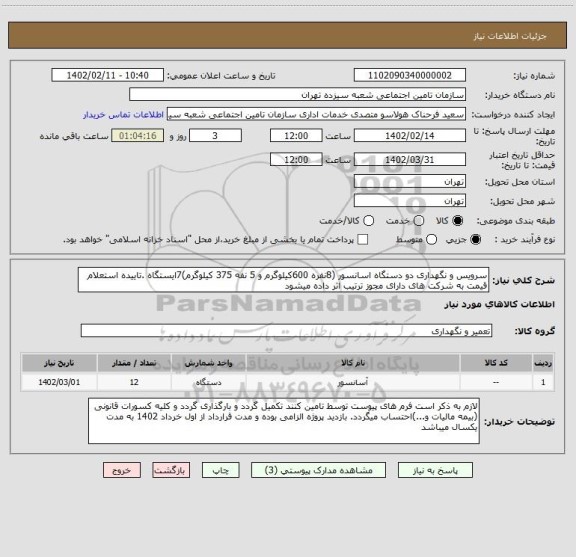
Task: Click the 'اطلاعات کالاهای مورد نیاز' section heading
Action: (x=500, y=305)
